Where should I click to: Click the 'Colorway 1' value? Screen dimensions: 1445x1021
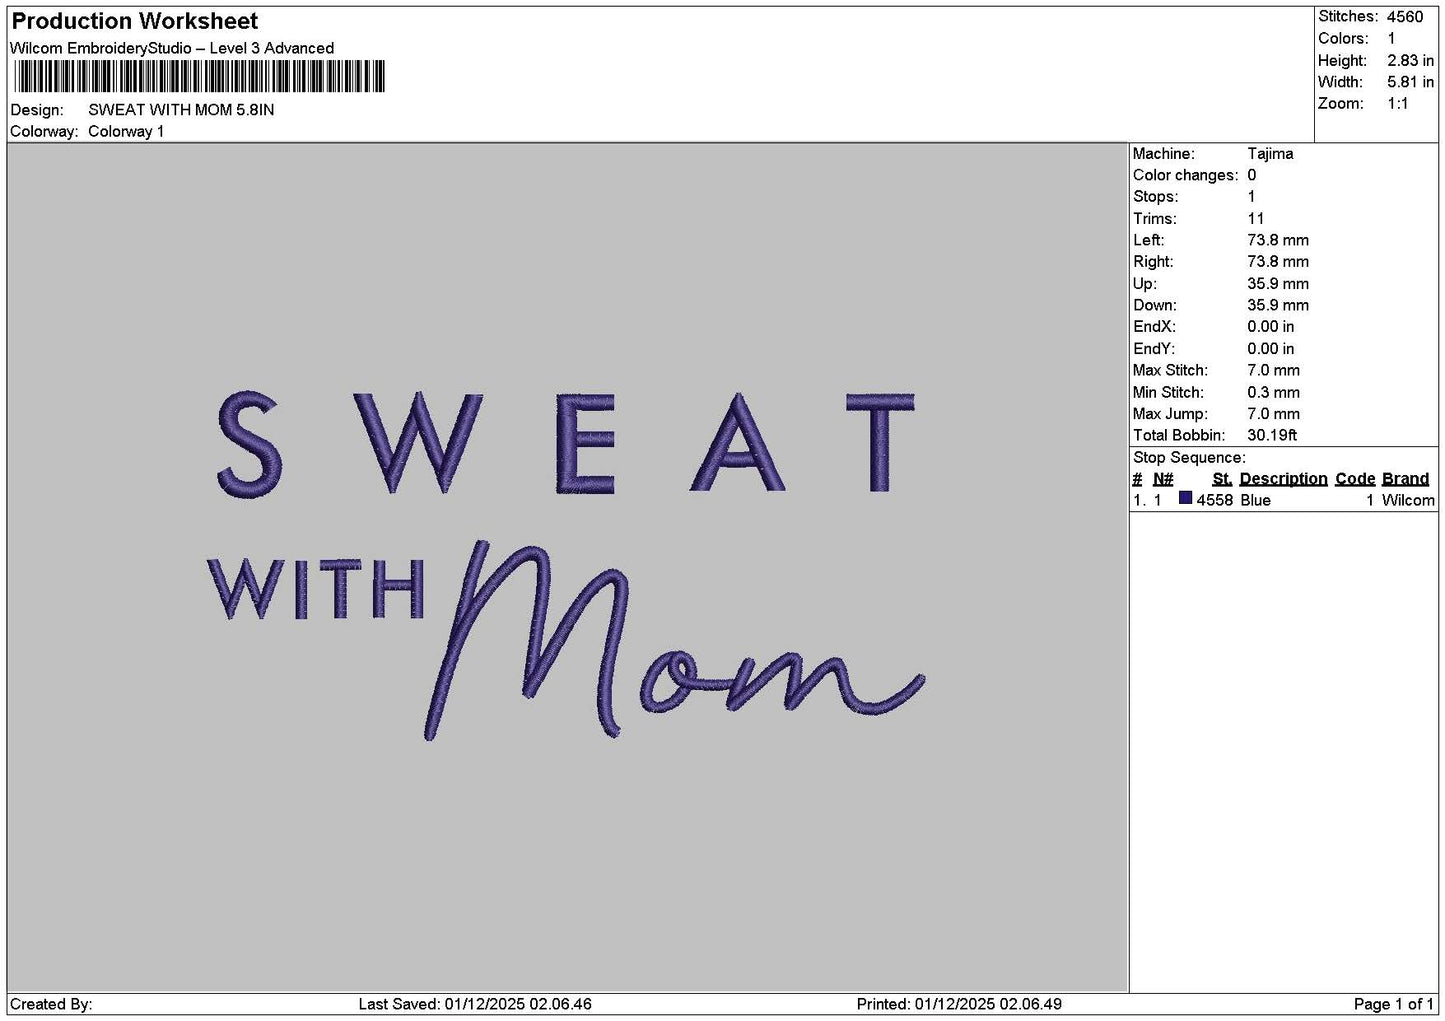click(126, 132)
